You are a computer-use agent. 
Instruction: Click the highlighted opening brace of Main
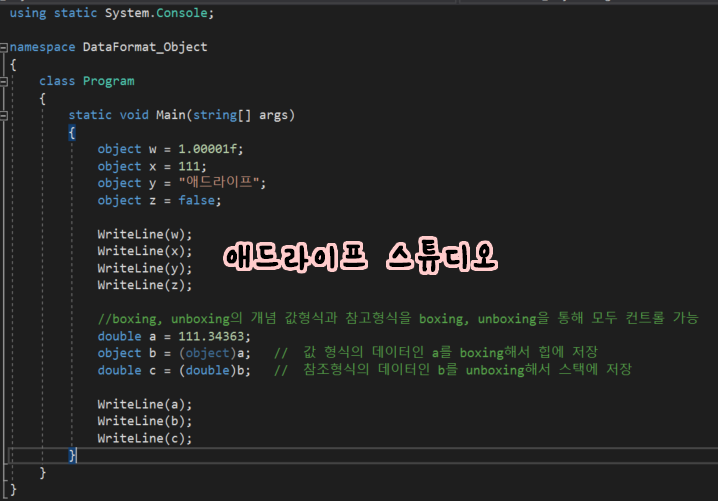(72, 133)
